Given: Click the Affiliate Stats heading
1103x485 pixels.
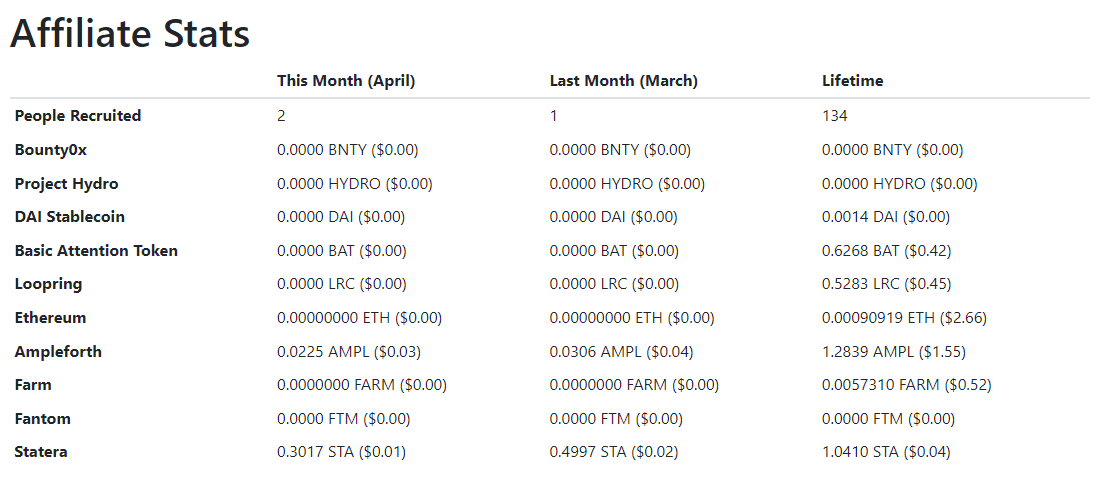Looking at the screenshot, I should tap(130, 33).
